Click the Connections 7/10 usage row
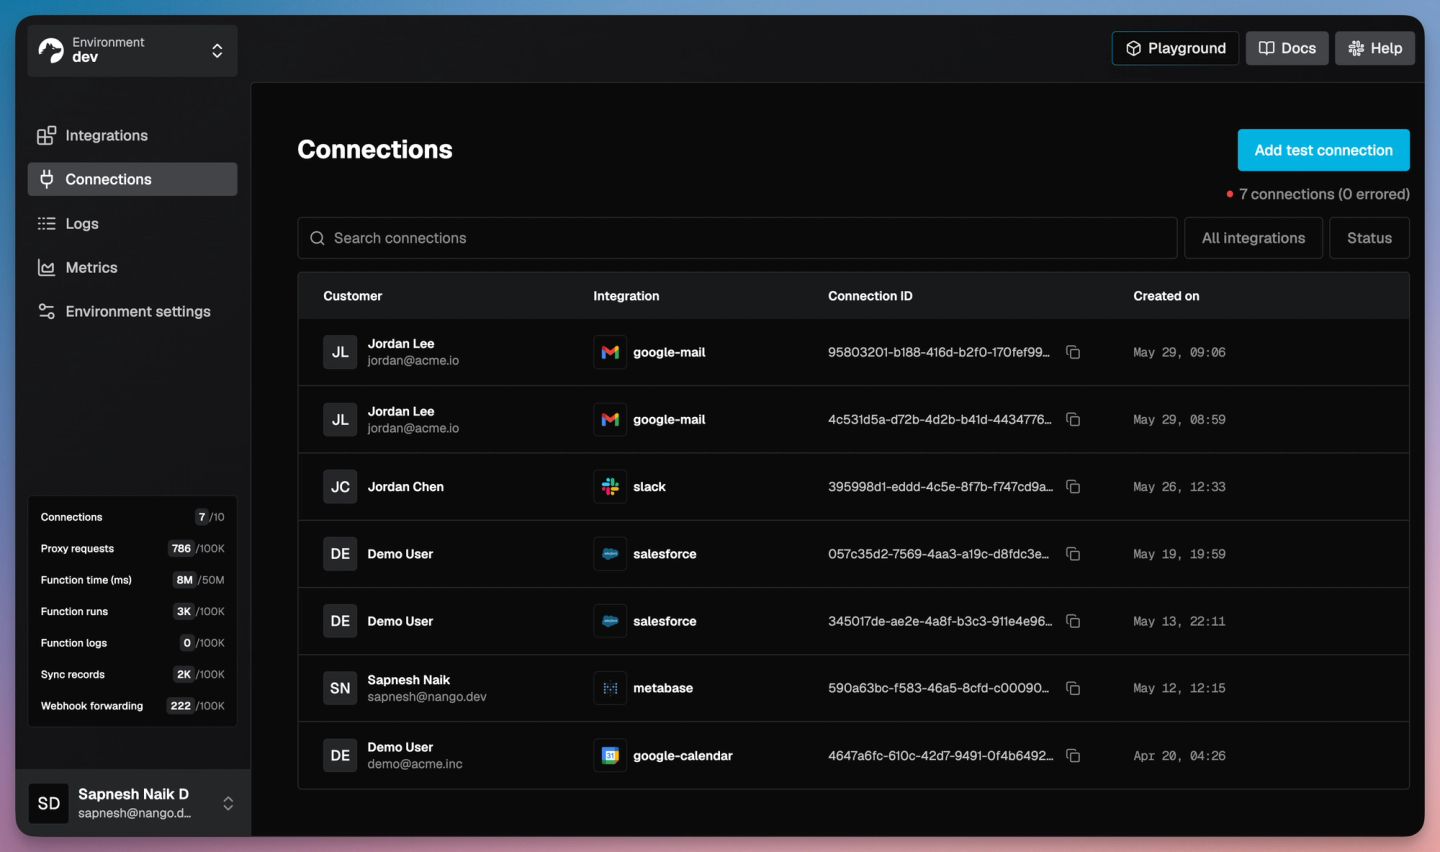Viewport: 1440px width, 852px height. pos(132,517)
